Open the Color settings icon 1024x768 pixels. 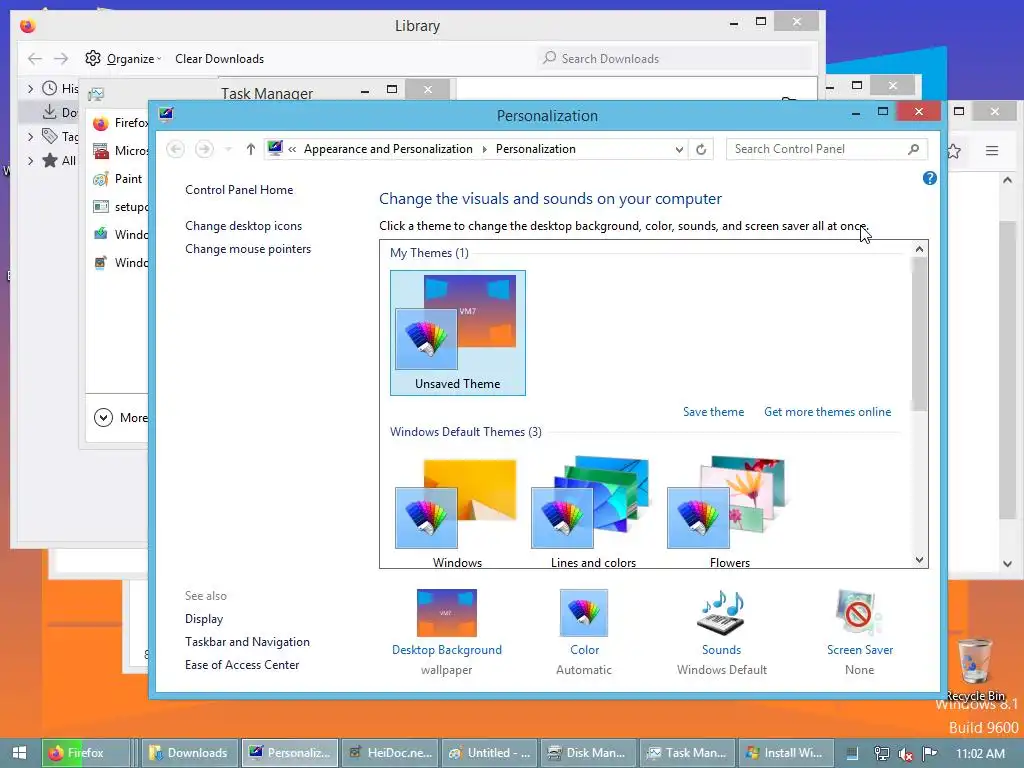(x=584, y=613)
